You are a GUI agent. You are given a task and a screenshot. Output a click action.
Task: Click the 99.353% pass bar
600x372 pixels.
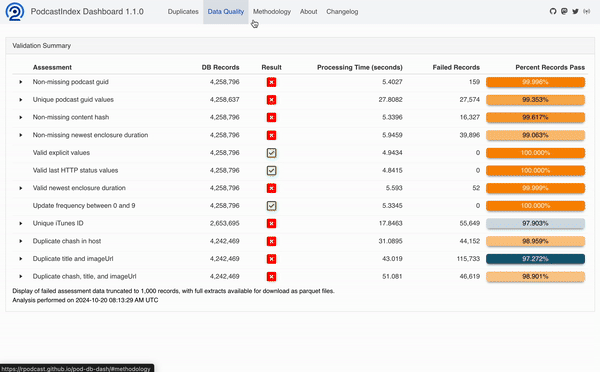(x=535, y=100)
